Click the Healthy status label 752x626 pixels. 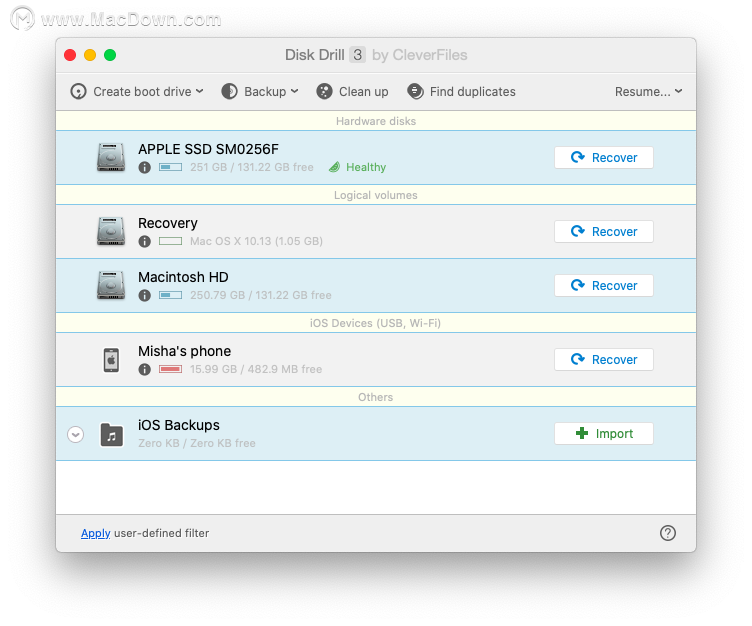click(366, 167)
